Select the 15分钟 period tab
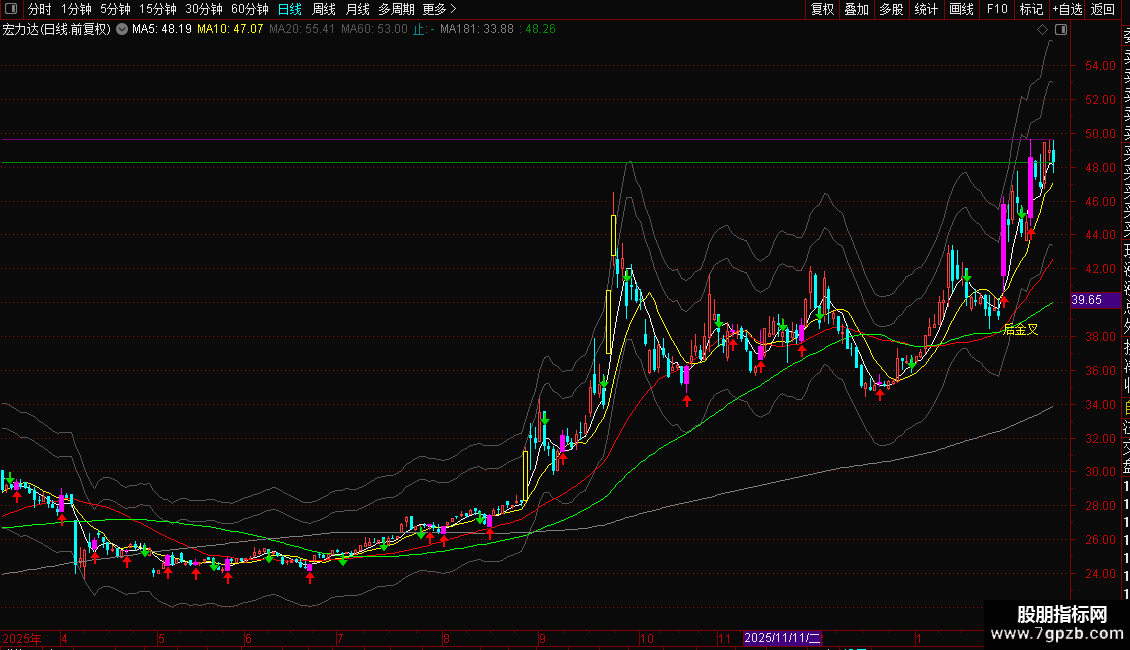 [158, 9]
